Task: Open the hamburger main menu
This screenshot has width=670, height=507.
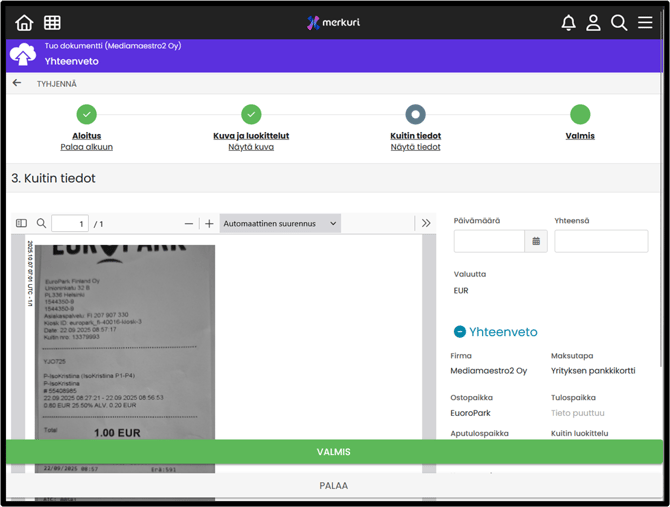Action: (645, 22)
